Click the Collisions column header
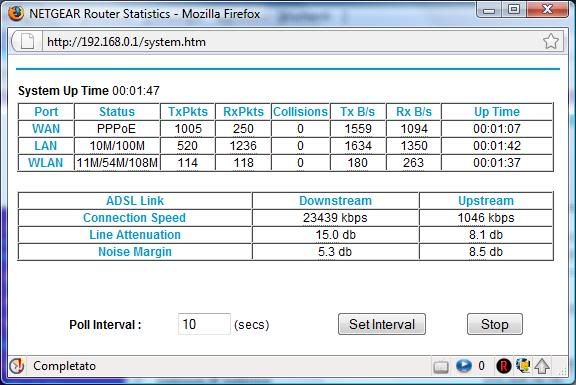The image size is (576, 385). (x=300, y=112)
